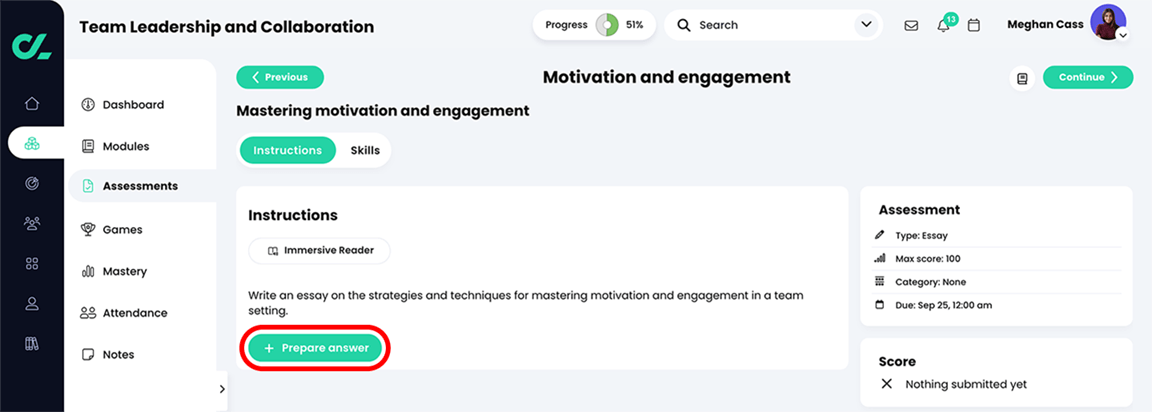
Task: Select the courses cubes icon in rail
Action: [32, 143]
